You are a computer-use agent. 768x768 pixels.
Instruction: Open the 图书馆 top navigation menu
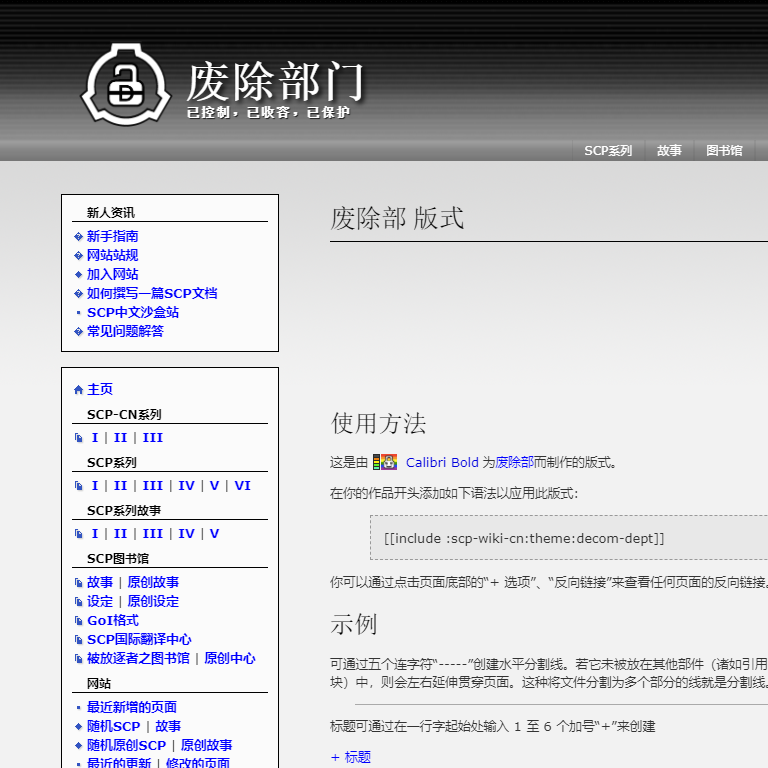coord(724,151)
